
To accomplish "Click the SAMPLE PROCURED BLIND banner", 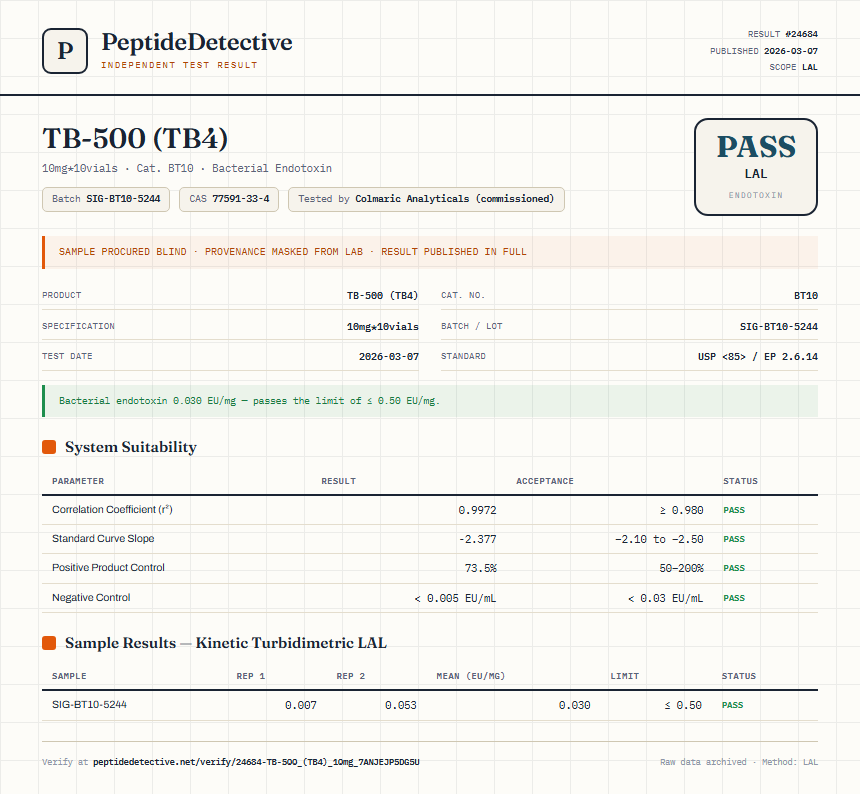I will [430, 252].
